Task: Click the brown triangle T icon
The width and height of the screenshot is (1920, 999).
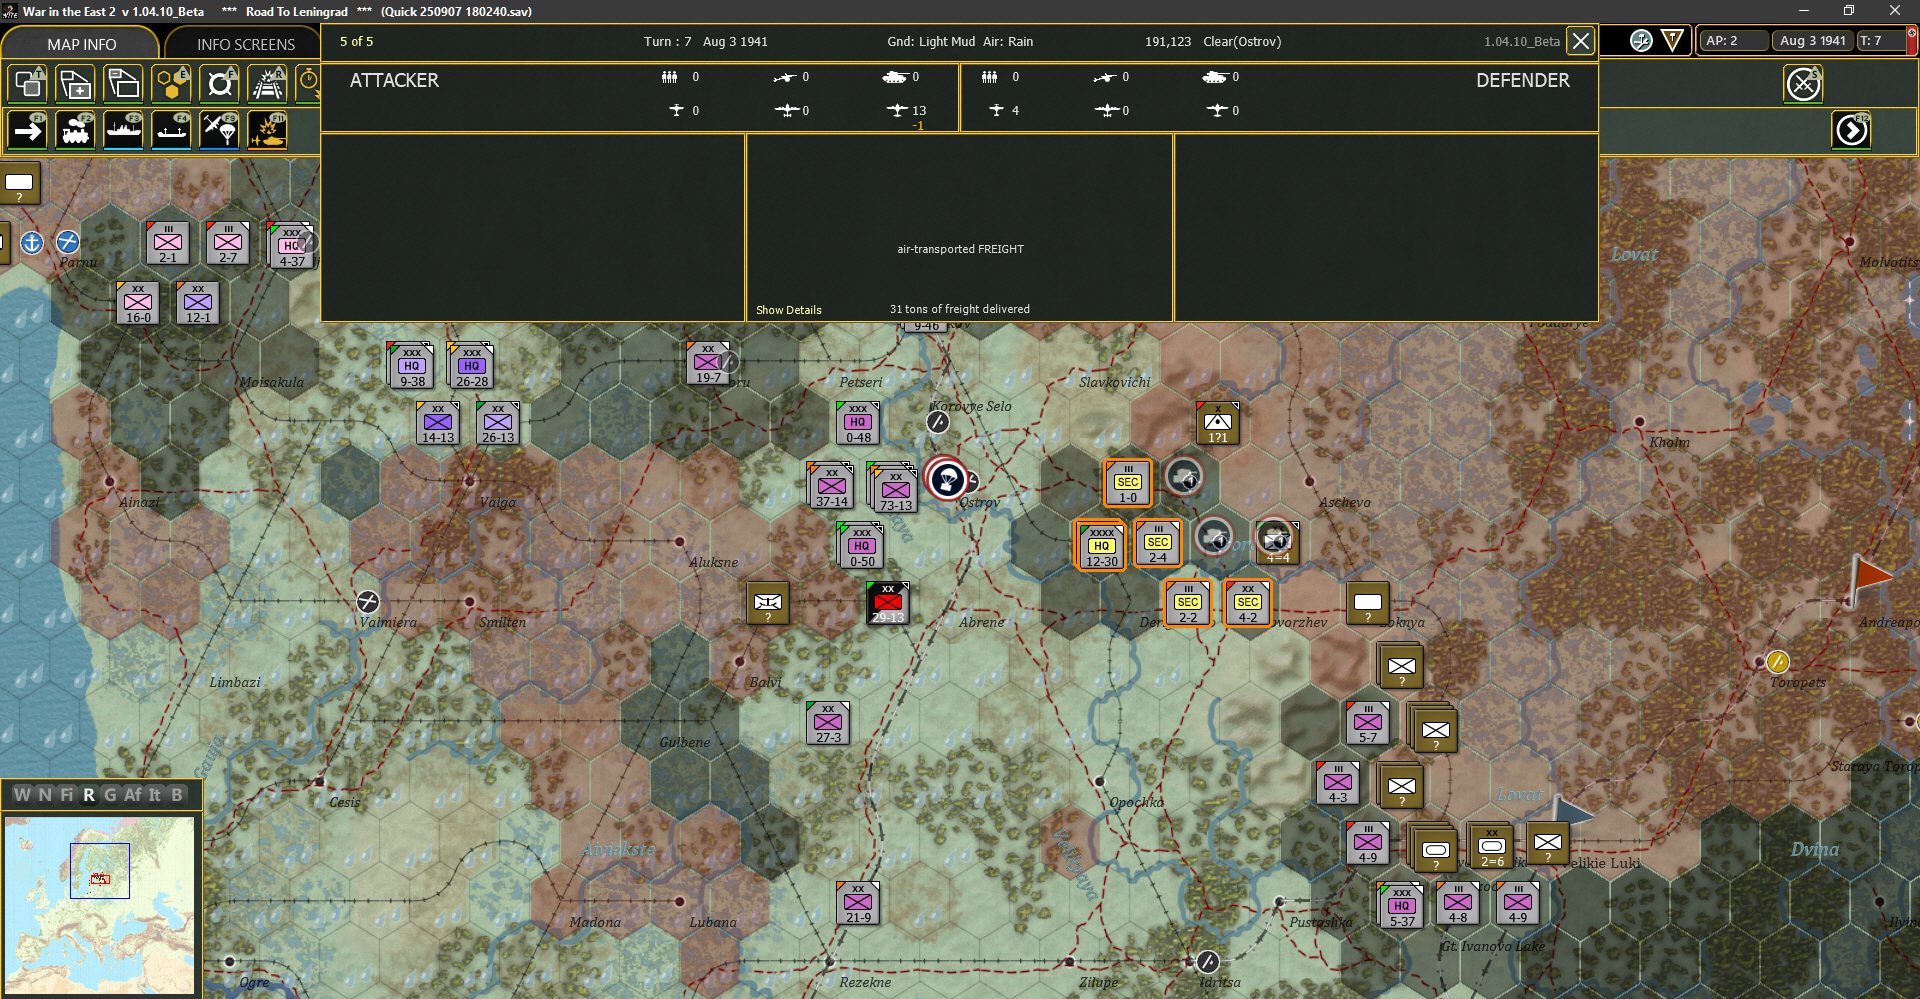Action: click(1672, 40)
